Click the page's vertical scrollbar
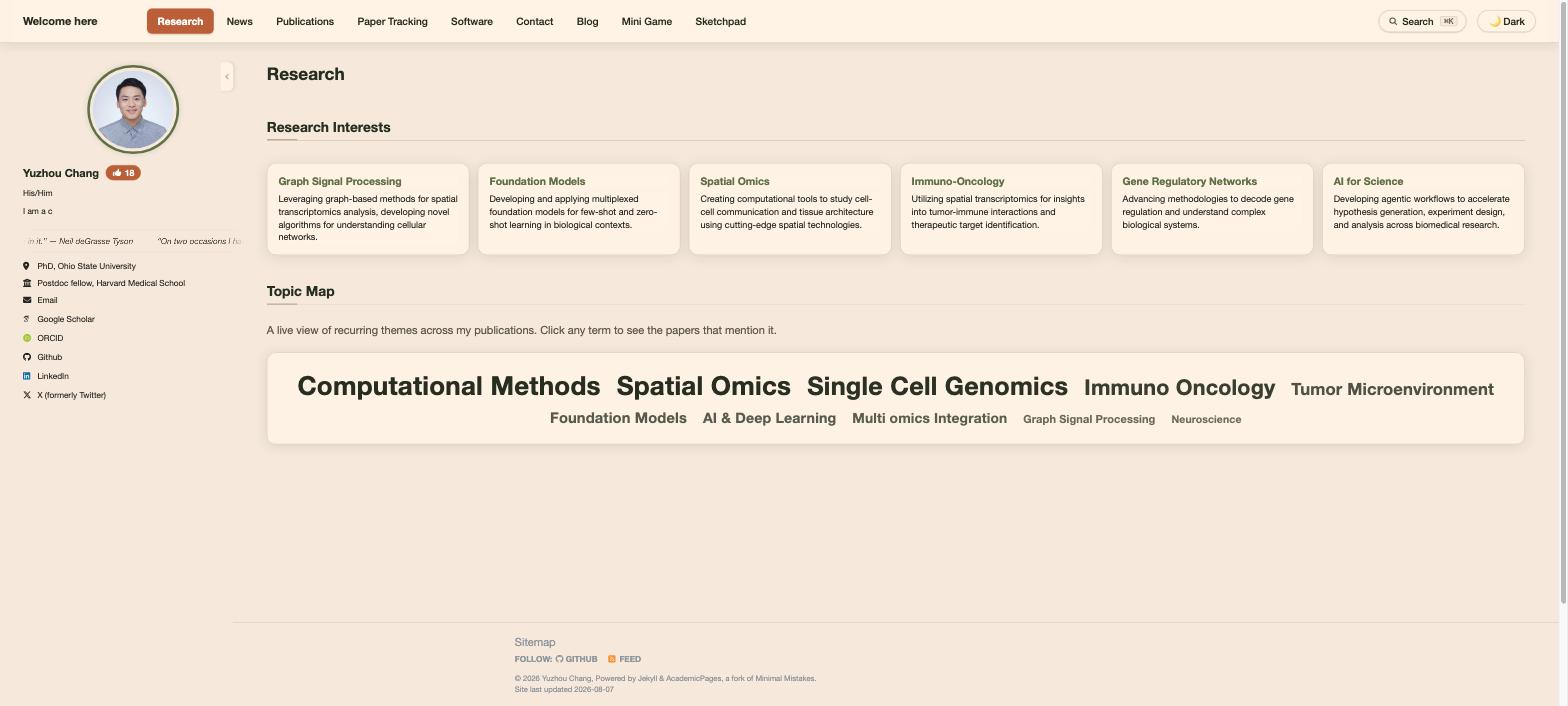 [x=1563, y=300]
